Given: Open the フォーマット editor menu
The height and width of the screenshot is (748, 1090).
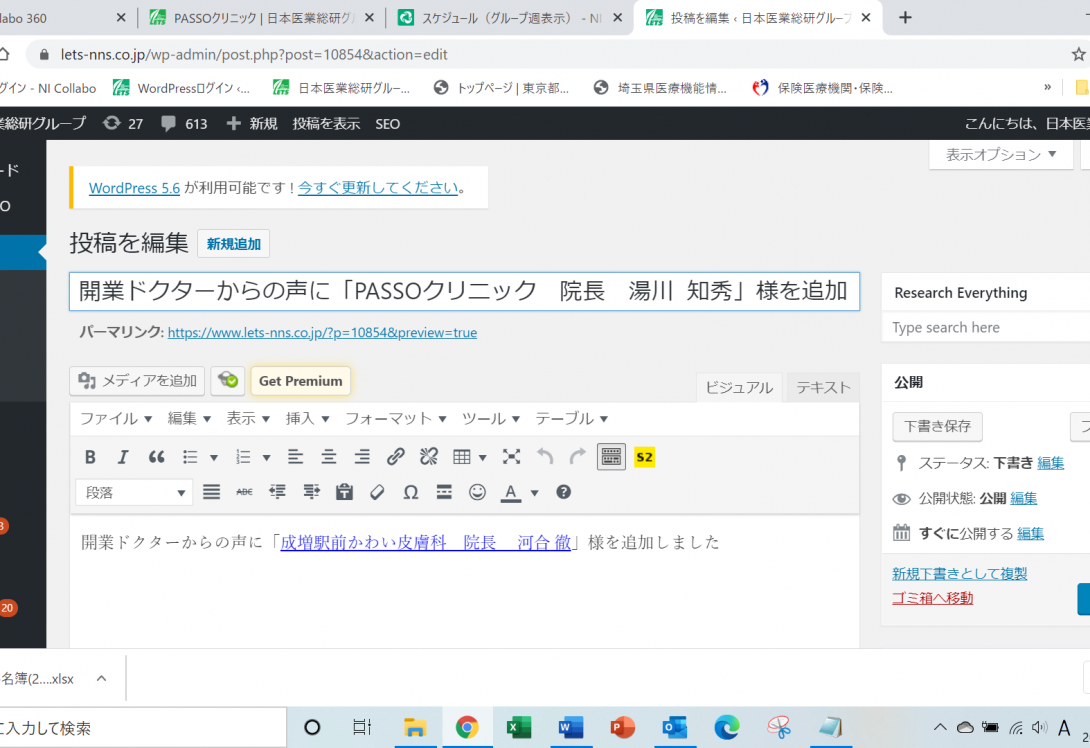Looking at the screenshot, I should 396,418.
